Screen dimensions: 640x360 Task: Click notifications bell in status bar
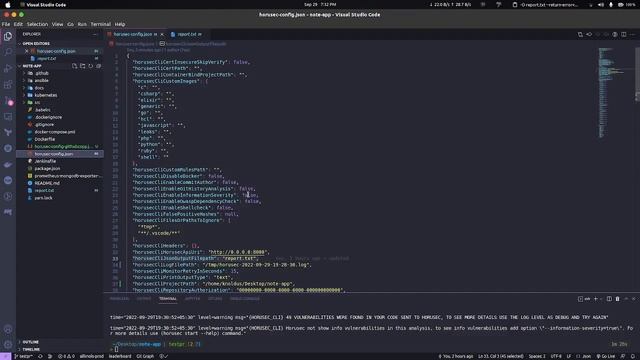click(x=633, y=356)
